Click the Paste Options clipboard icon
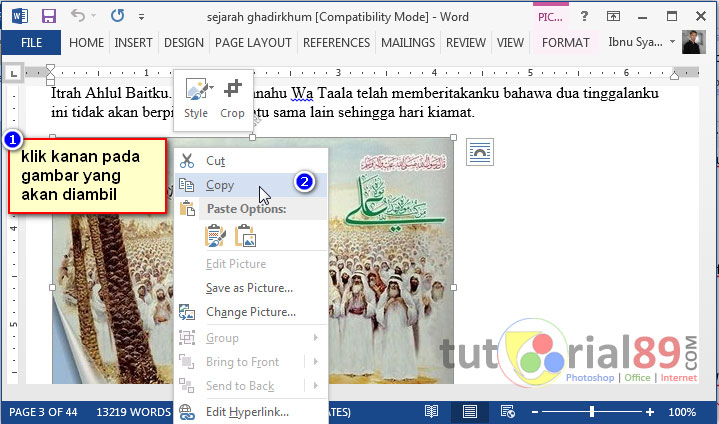 pyautogui.click(x=187, y=209)
